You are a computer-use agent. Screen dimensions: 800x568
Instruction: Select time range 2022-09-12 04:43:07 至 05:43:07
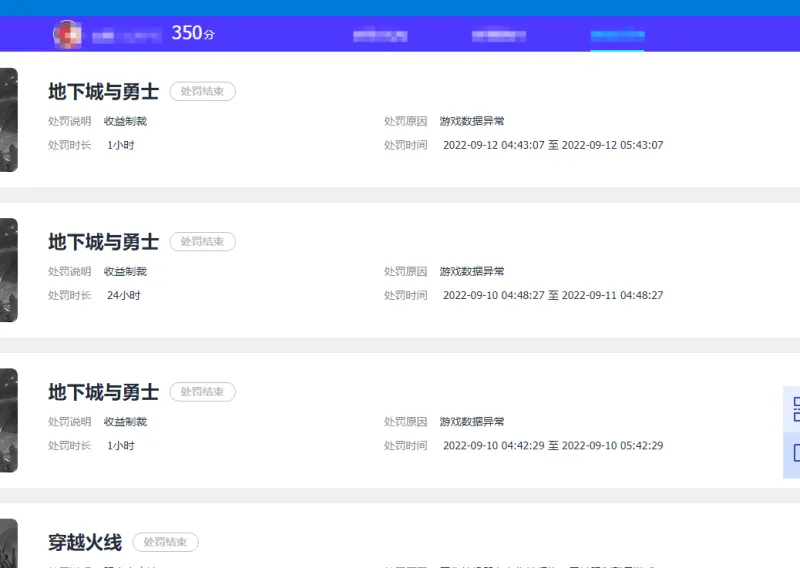(x=553, y=145)
